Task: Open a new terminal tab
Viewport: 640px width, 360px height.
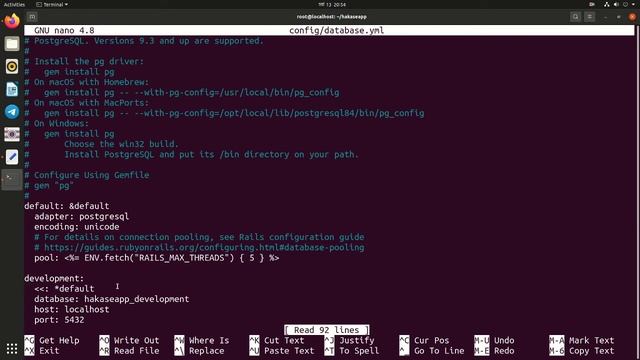Action: (x=32, y=17)
